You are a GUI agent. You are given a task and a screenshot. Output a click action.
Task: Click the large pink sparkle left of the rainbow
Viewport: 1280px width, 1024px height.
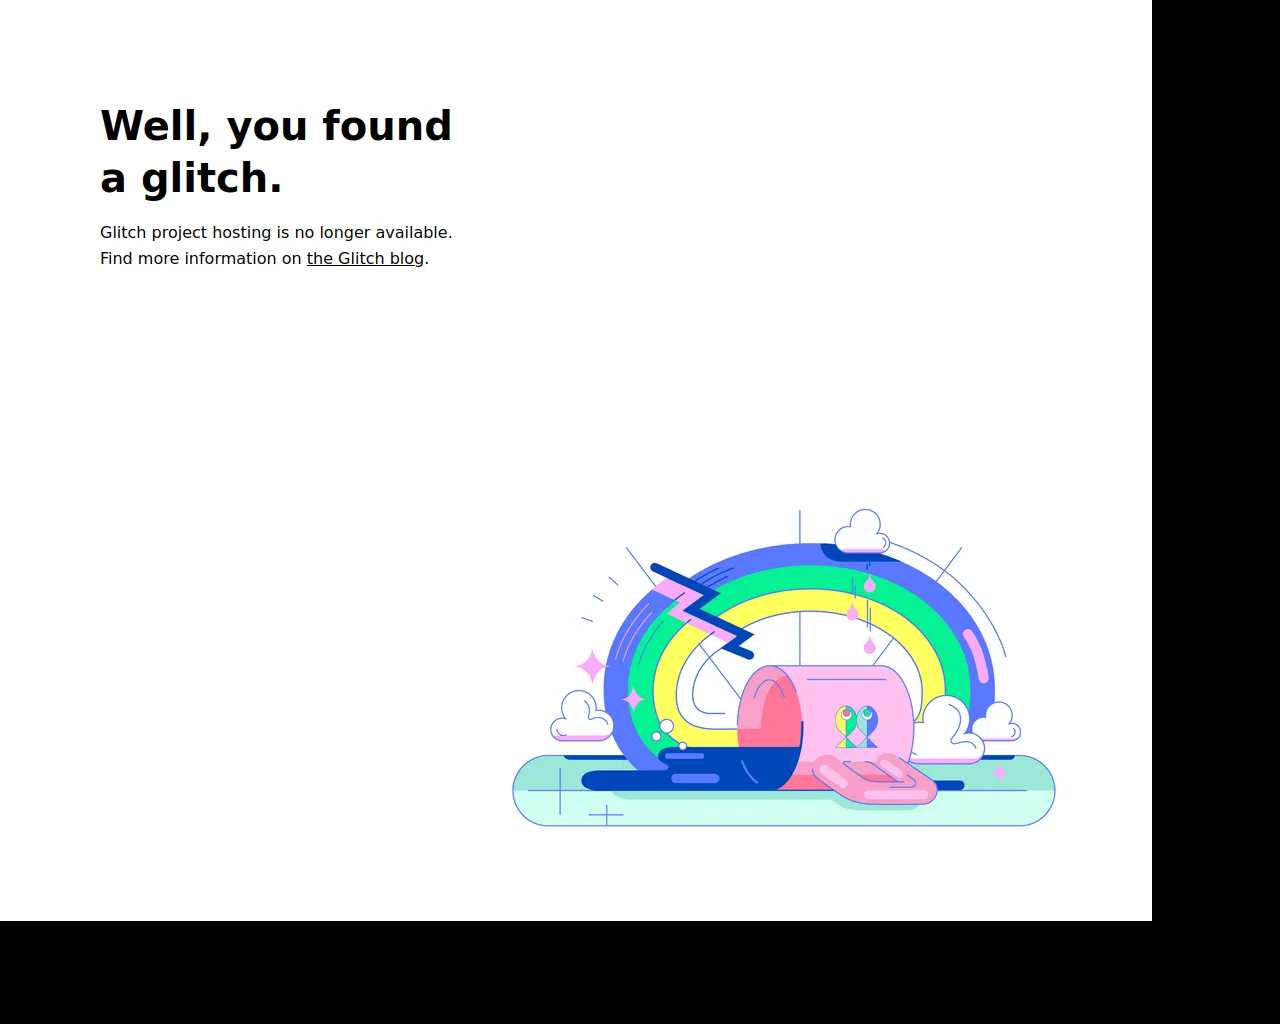click(591, 666)
